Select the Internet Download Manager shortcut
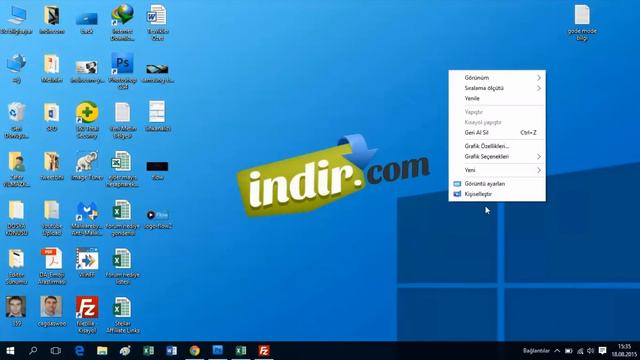The width and height of the screenshot is (640, 360). tap(122, 22)
